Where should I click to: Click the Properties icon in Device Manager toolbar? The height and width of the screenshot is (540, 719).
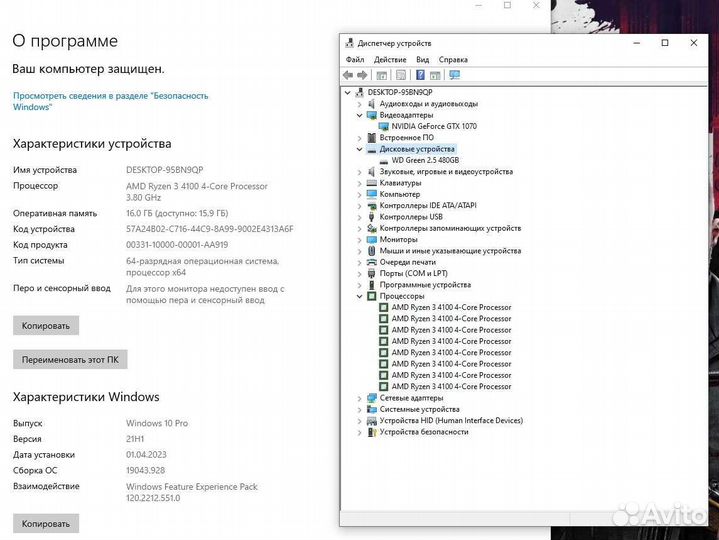pos(401,75)
